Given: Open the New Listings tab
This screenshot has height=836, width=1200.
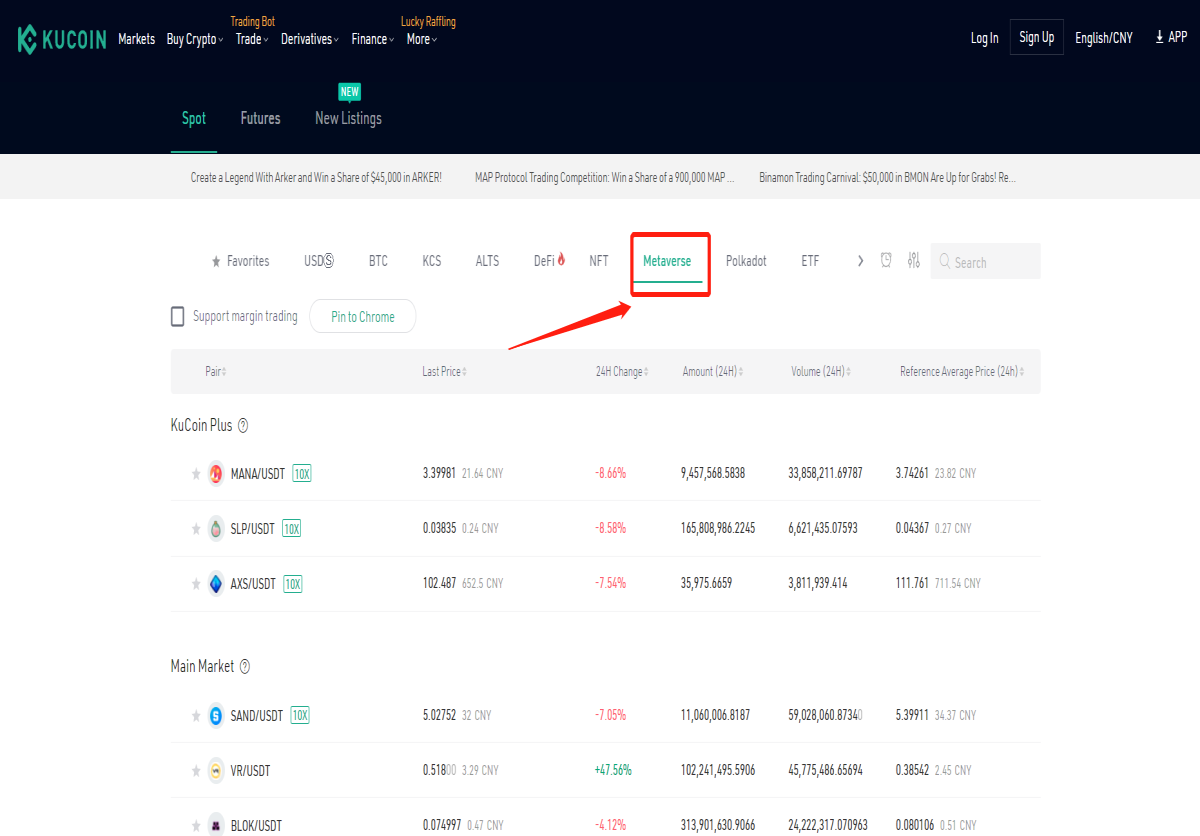Looking at the screenshot, I should click(x=348, y=118).
